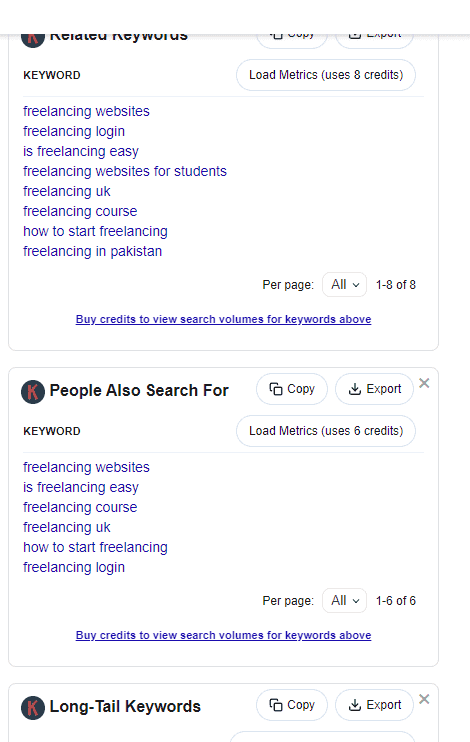Export the People Also Search For keywords
Image resolution: width=470 pixels, height=742 pixels.
(374, 389)
